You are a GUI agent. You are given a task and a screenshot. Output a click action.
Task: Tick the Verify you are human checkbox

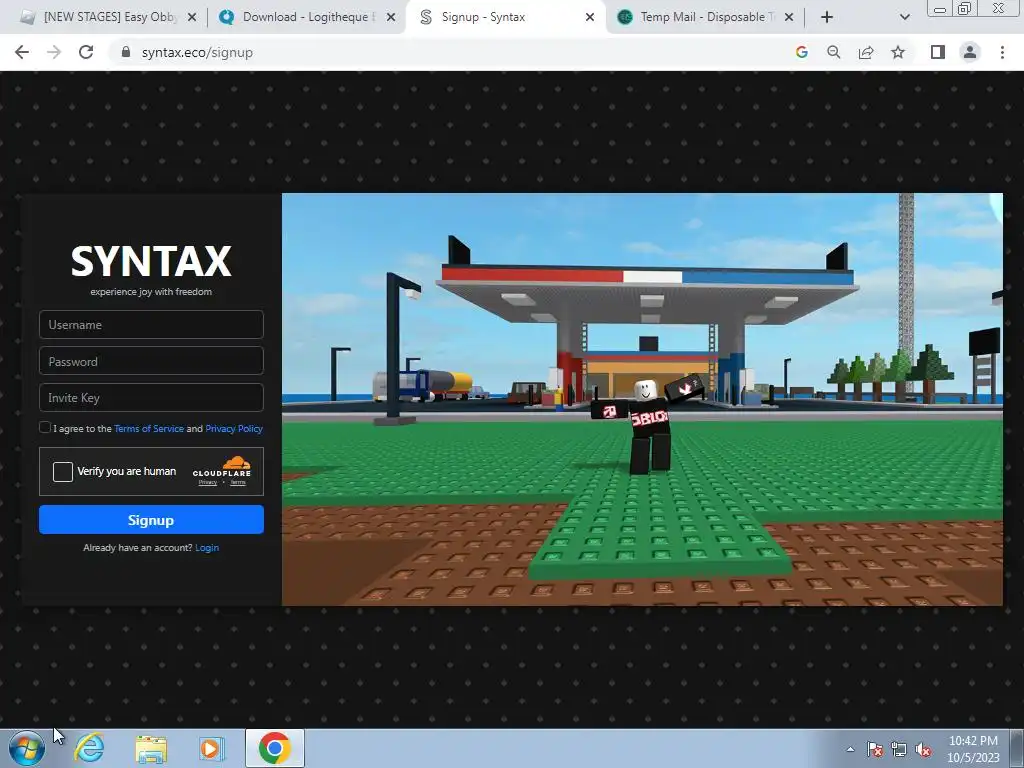coord(63,472)
